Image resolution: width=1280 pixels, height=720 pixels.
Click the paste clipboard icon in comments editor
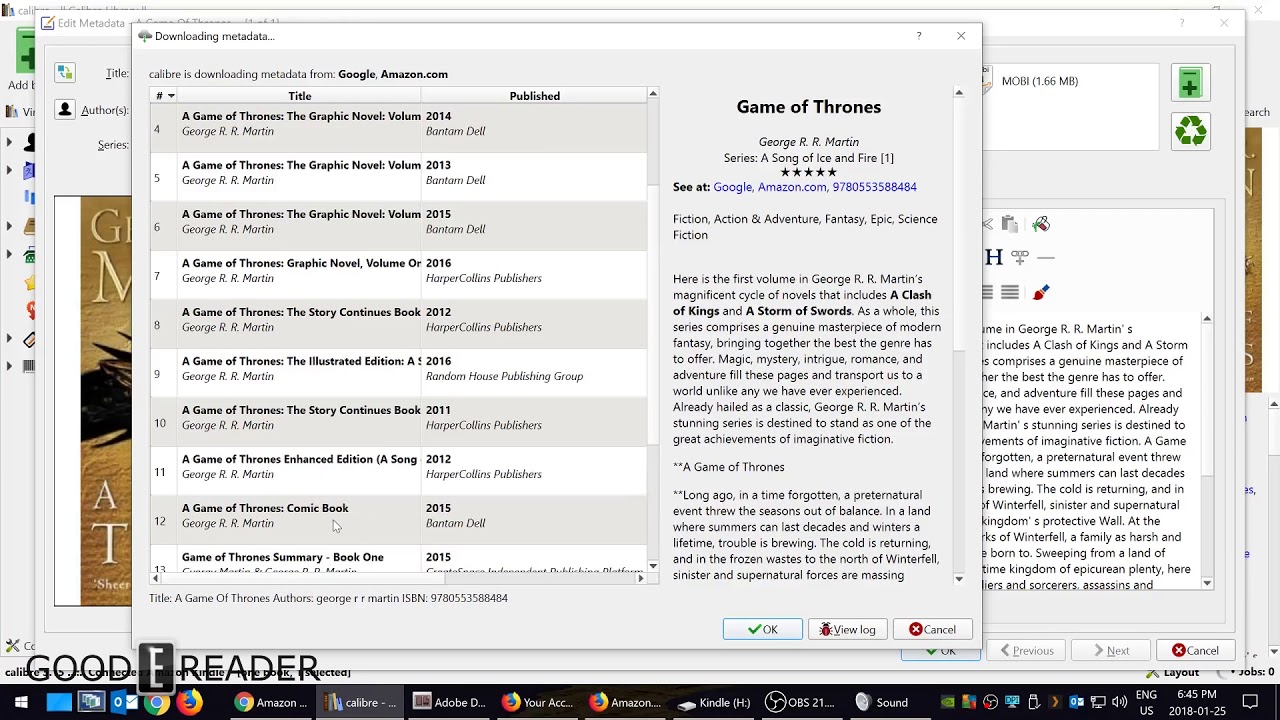click(x=1009, y=224)
